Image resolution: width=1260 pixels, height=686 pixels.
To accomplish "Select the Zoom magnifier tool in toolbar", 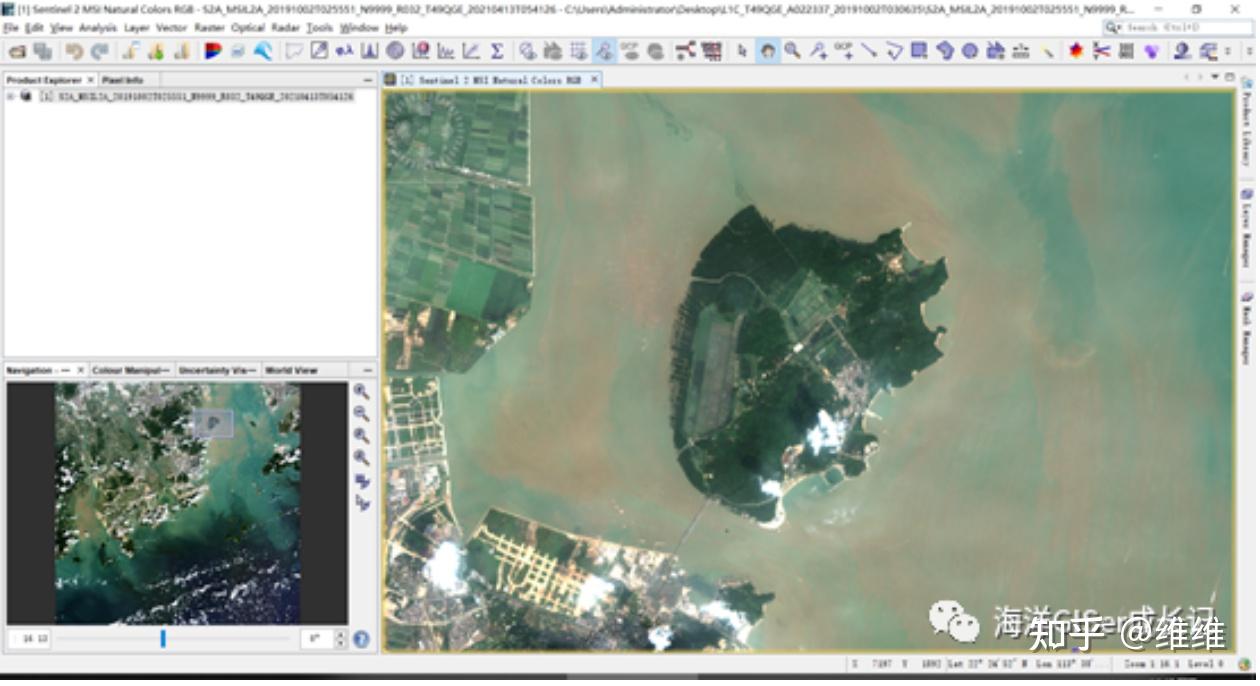I will pyautogui.click(x=793, y=51).
